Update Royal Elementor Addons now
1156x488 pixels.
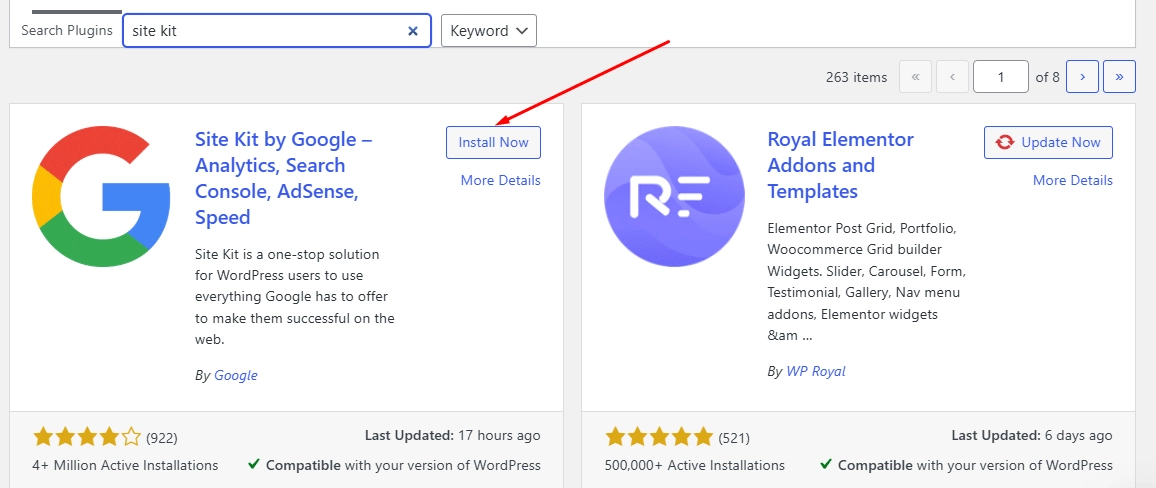click(x=1048, y=142)
